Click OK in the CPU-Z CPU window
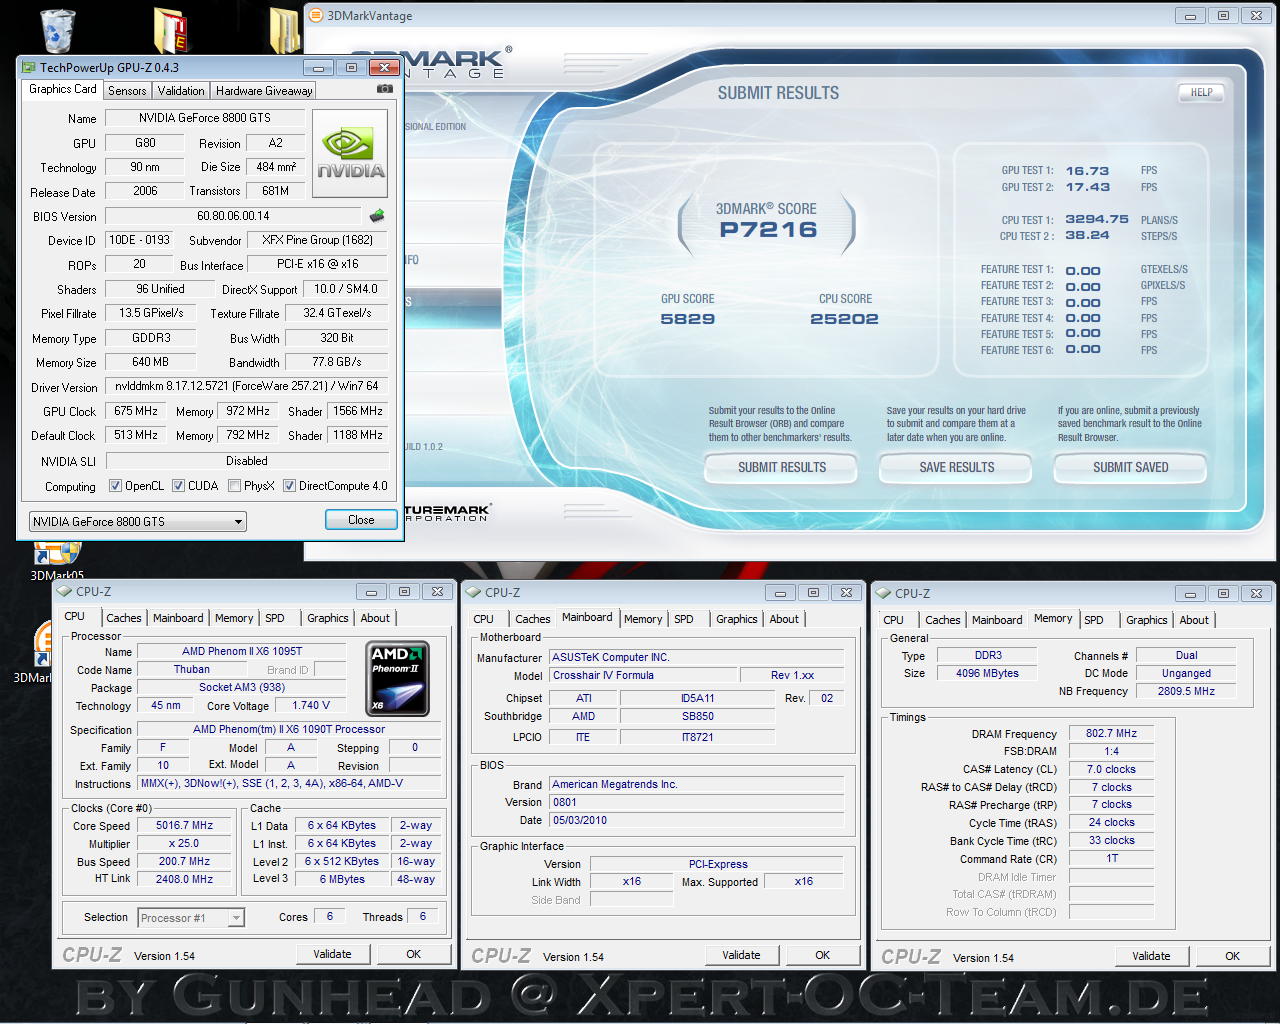 coord(413,954)
